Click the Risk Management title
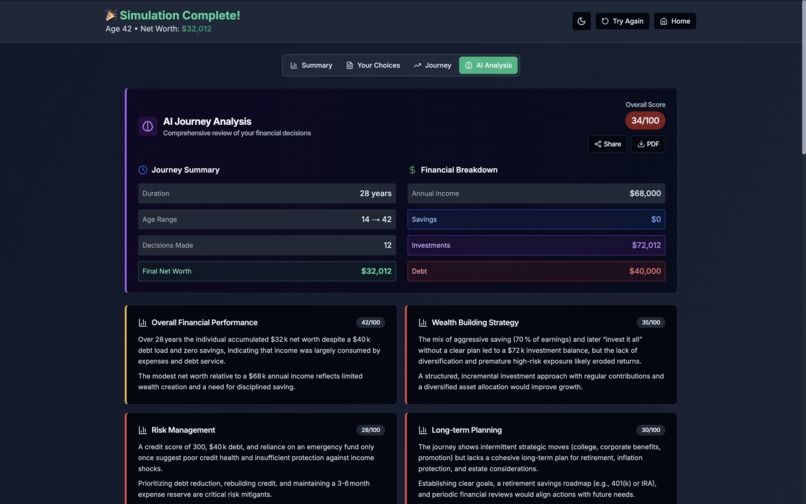 pyautogui.click(x=183, y=430)
